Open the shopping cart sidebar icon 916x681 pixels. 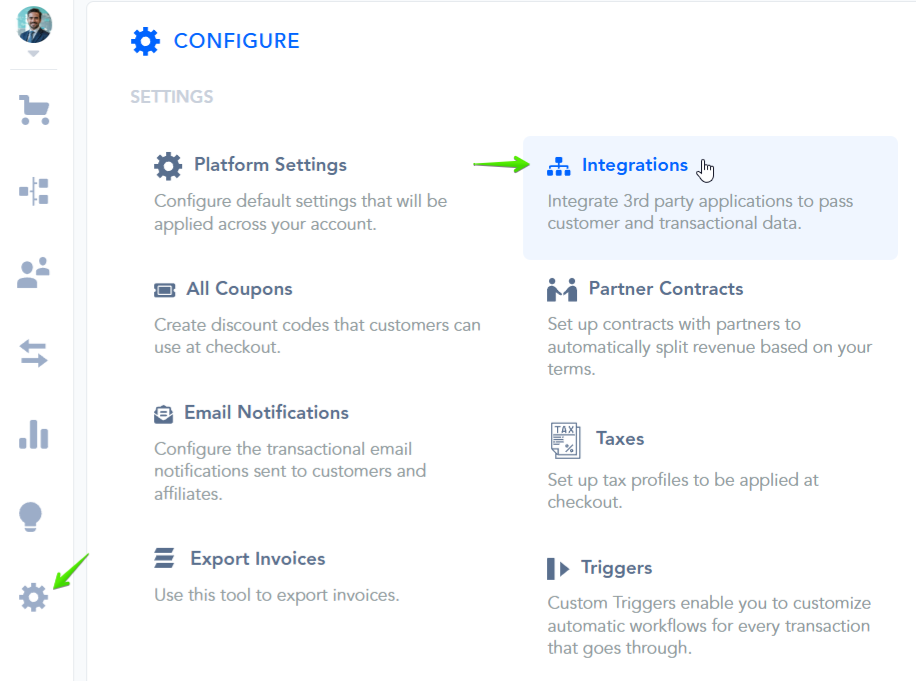coord(34,109)
